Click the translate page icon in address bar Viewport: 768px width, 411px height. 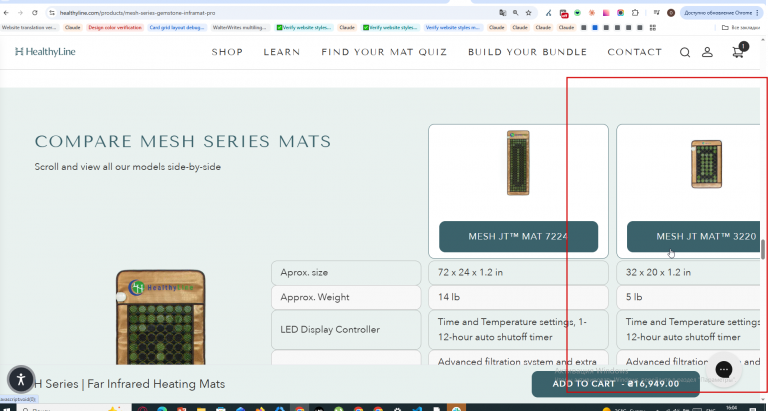pos(503,13)
